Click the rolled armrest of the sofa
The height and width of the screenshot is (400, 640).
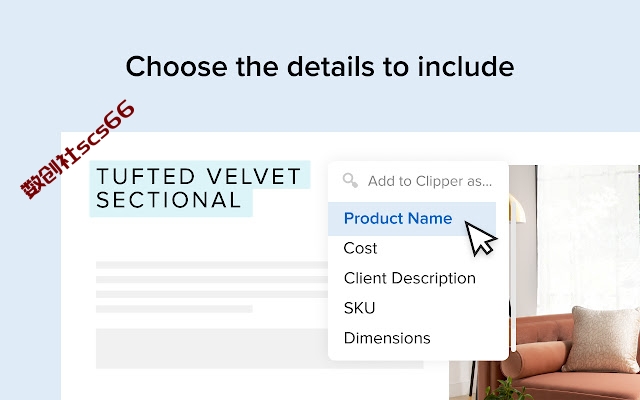point(535,359)
